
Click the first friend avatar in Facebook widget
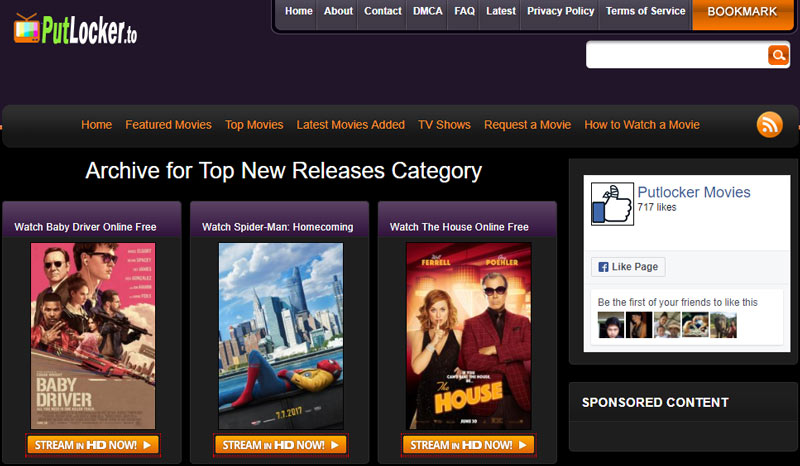611,325
